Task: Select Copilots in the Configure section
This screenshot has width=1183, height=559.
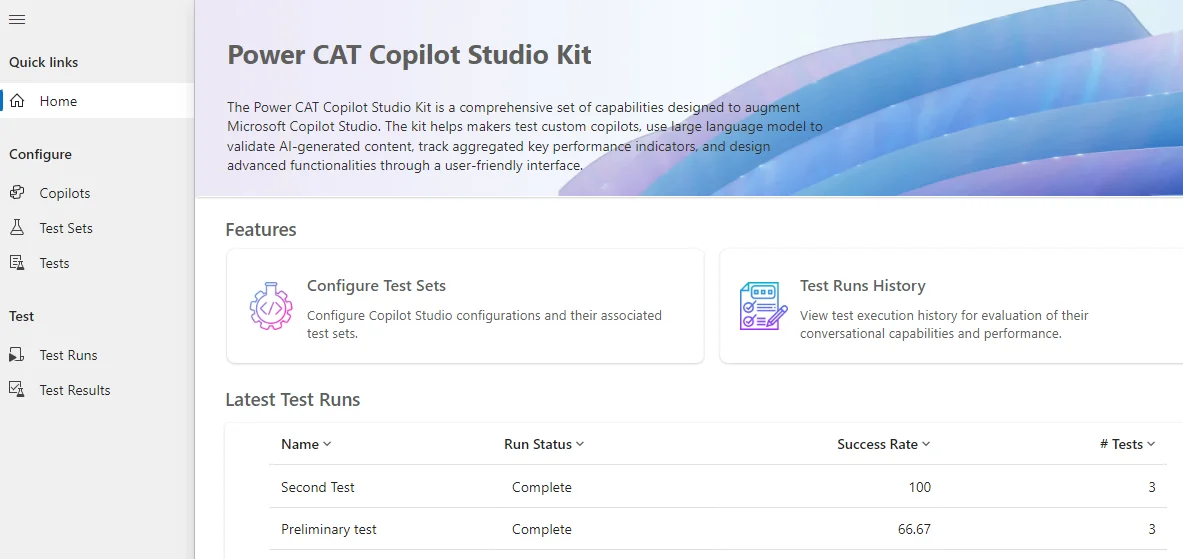Action: (x=65, y=193)
